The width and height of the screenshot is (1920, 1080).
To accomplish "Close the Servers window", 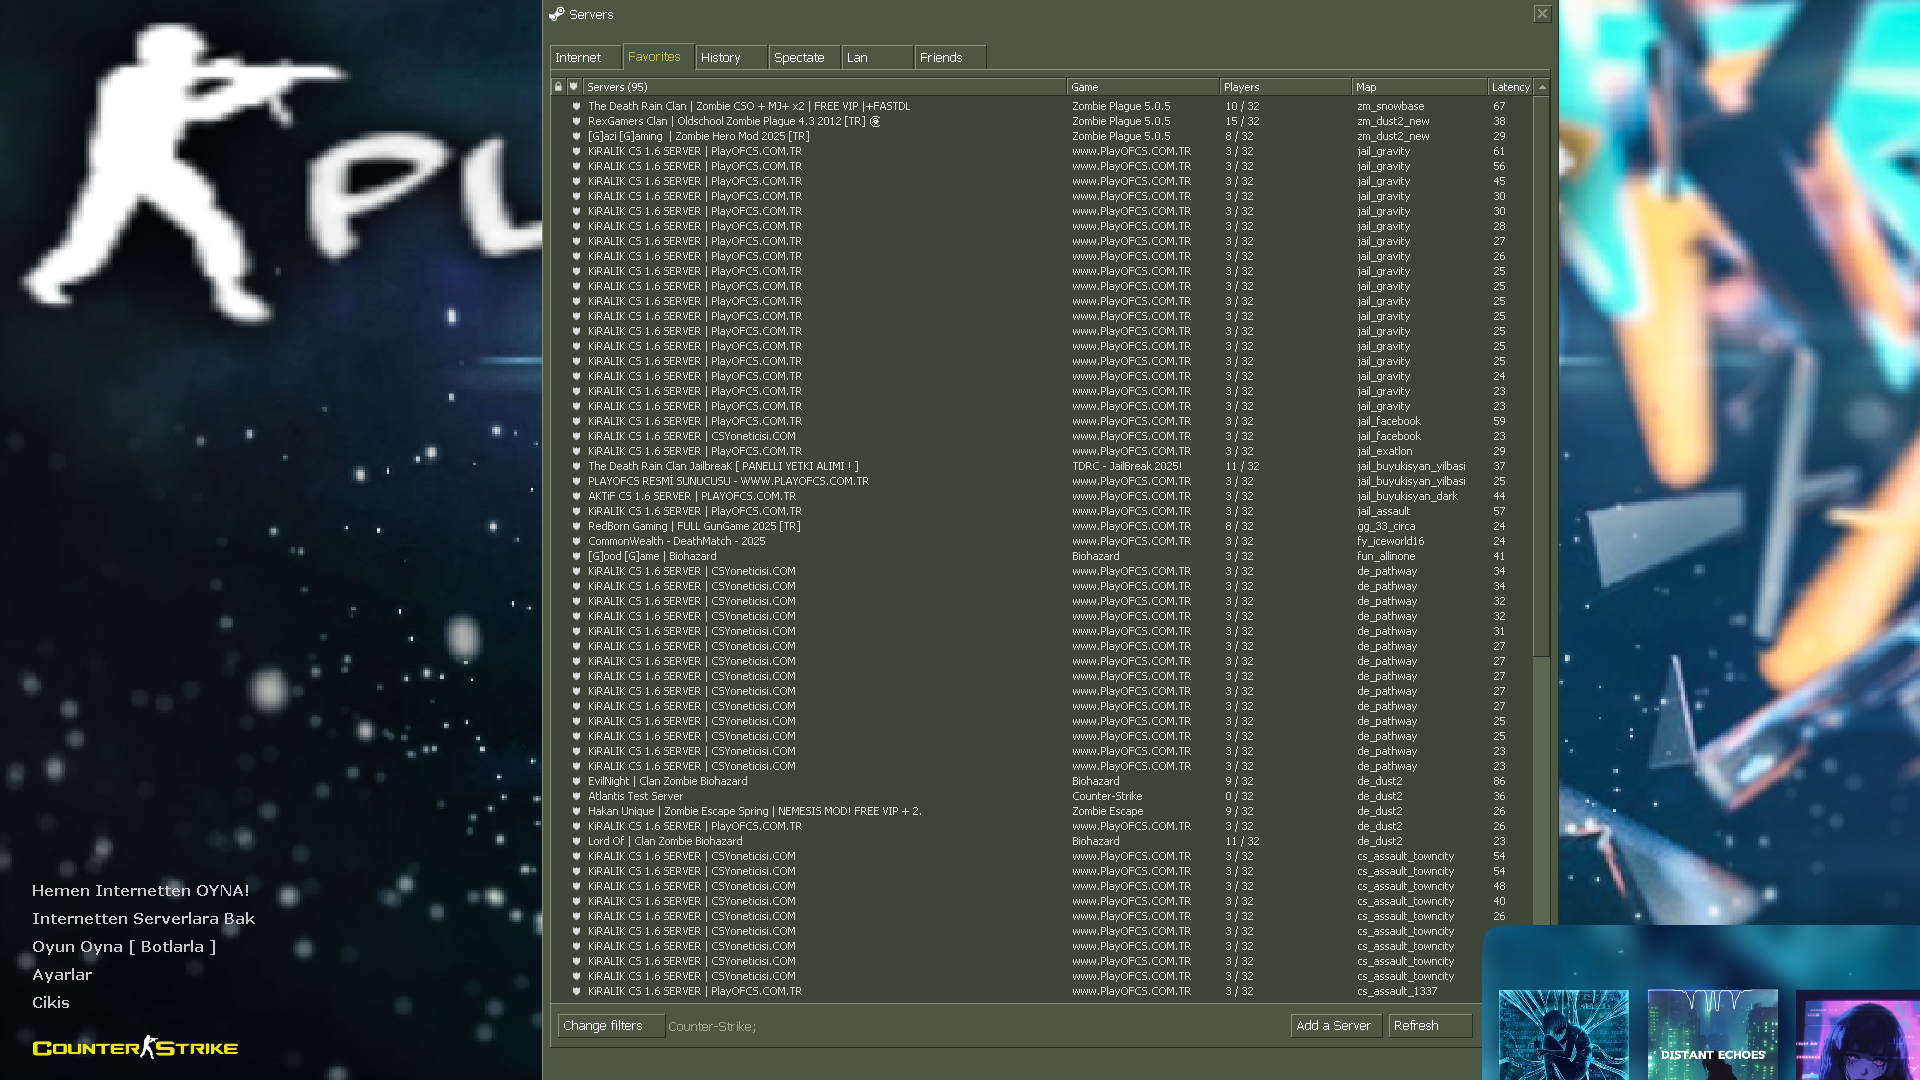I will pyautogui.click(x=1542, y=14).
